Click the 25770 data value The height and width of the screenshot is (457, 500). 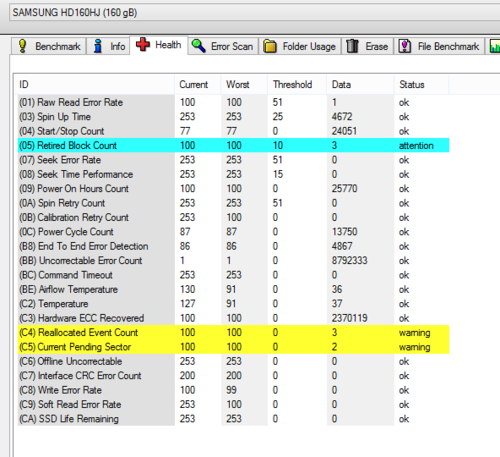click(344, 188)
